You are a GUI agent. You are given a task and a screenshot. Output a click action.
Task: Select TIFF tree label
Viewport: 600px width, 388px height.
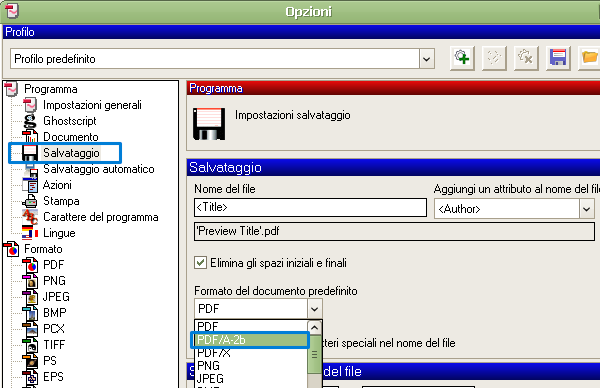tap(54, 345)
